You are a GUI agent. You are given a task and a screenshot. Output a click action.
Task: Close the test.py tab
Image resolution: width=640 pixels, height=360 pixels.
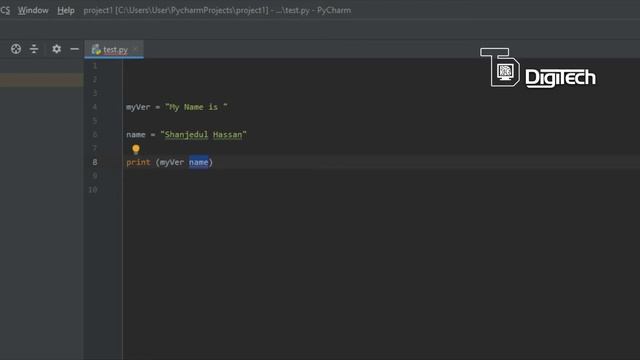pos(136,49)
